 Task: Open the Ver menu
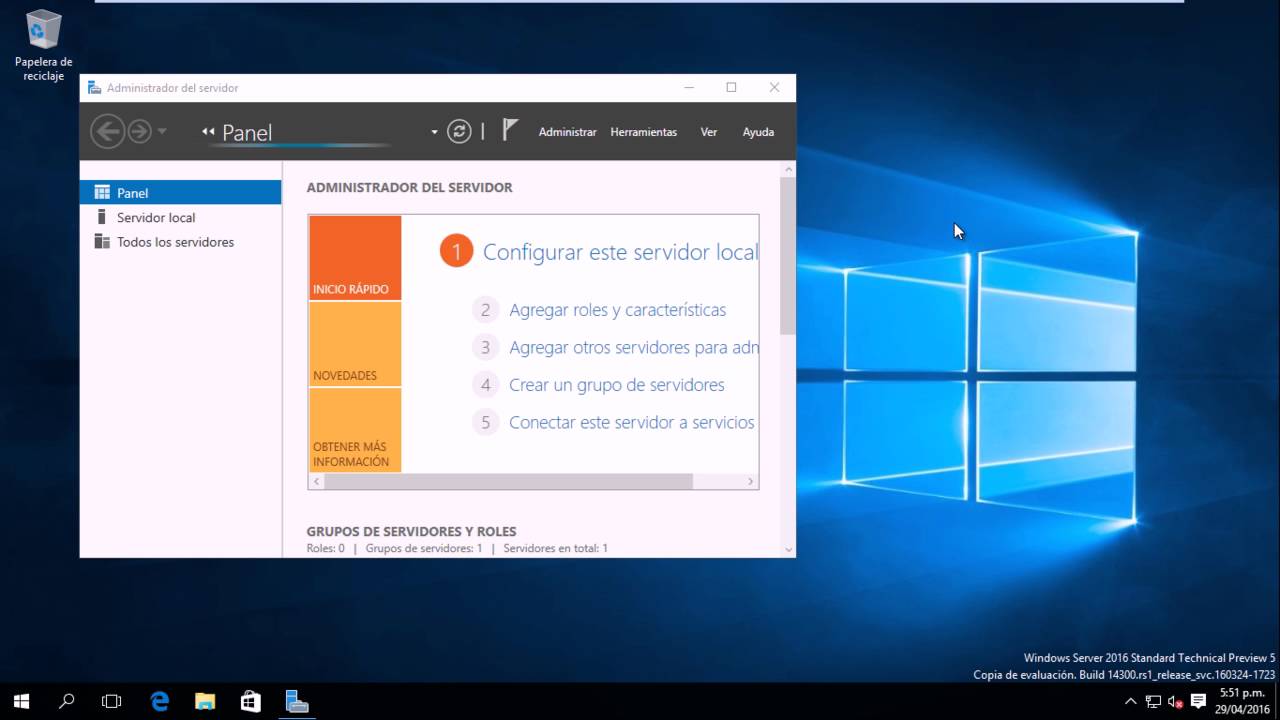[x=708, y=132]
